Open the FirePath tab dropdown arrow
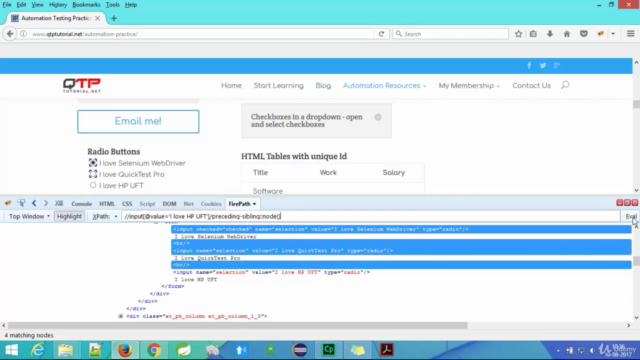 [254, 204]
